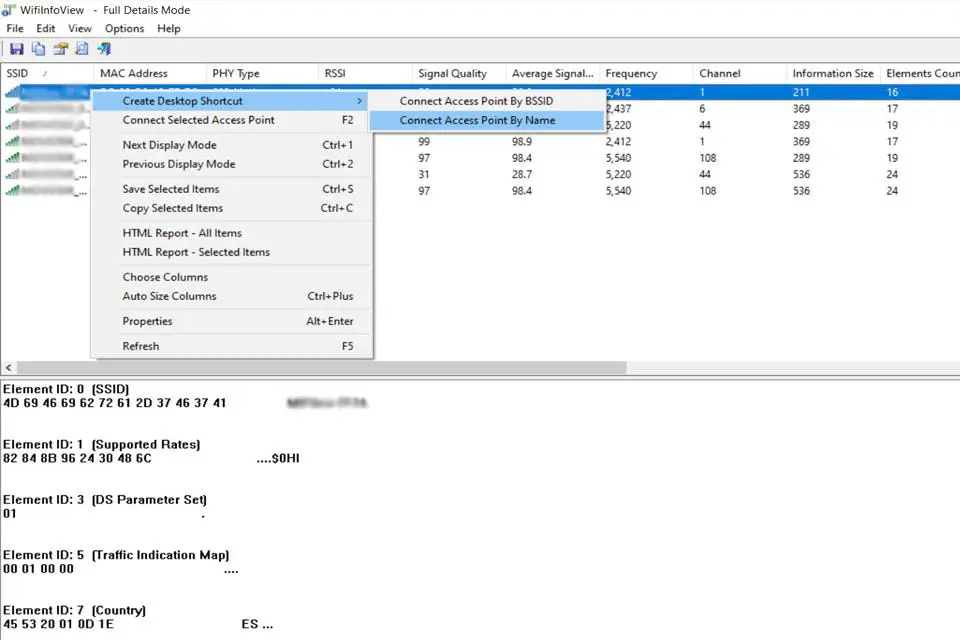Select Next Display Mode

pos(231,145)
